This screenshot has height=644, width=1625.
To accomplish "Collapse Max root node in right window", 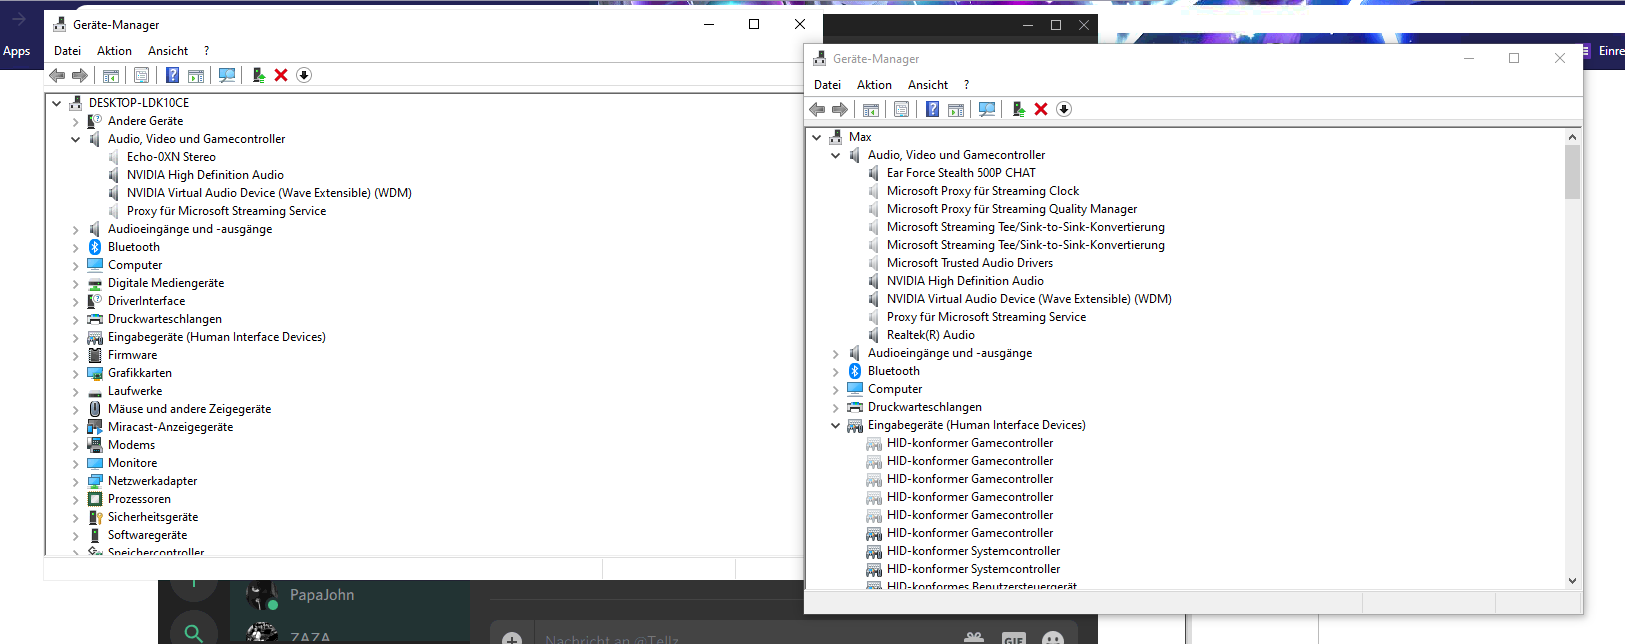I will [817, 137].
